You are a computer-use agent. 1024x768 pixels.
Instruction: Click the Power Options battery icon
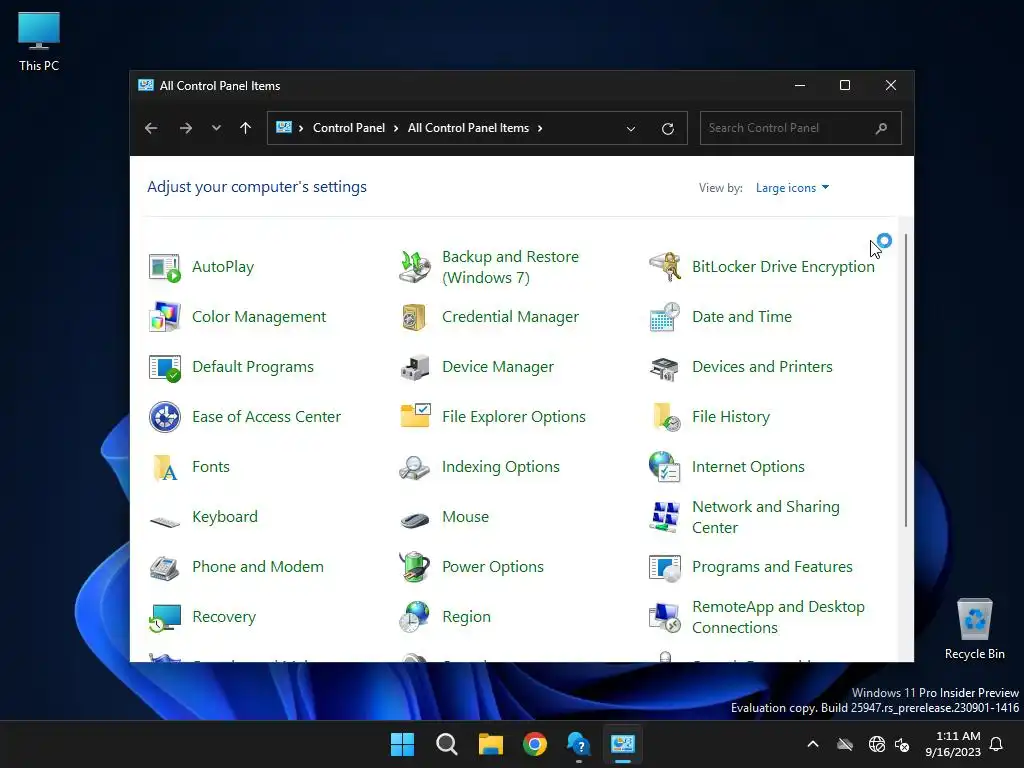coord(415,567)
